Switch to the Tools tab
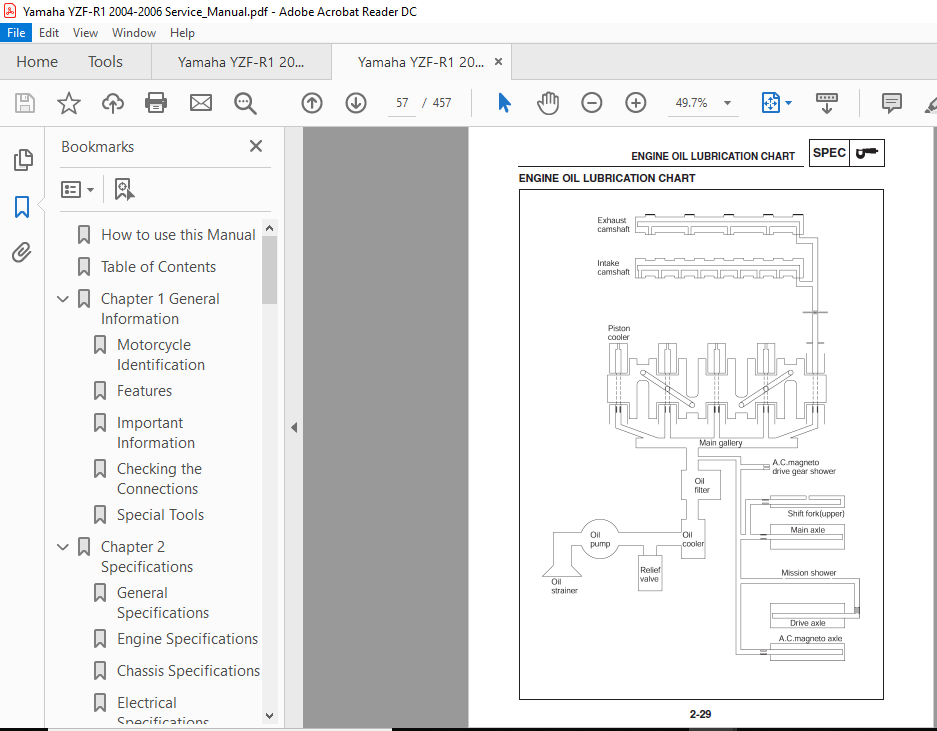The height and width of the screenshot is (731, 937). point(105,62)
